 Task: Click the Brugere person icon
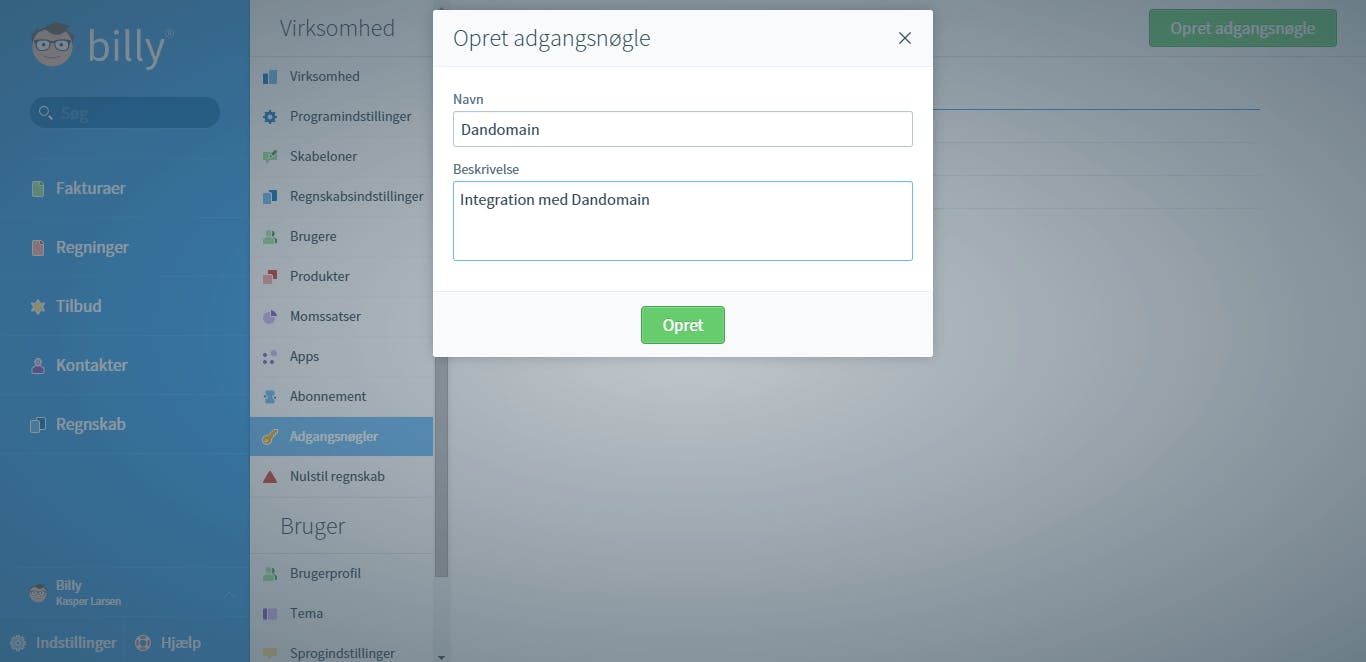pos(270,237)
